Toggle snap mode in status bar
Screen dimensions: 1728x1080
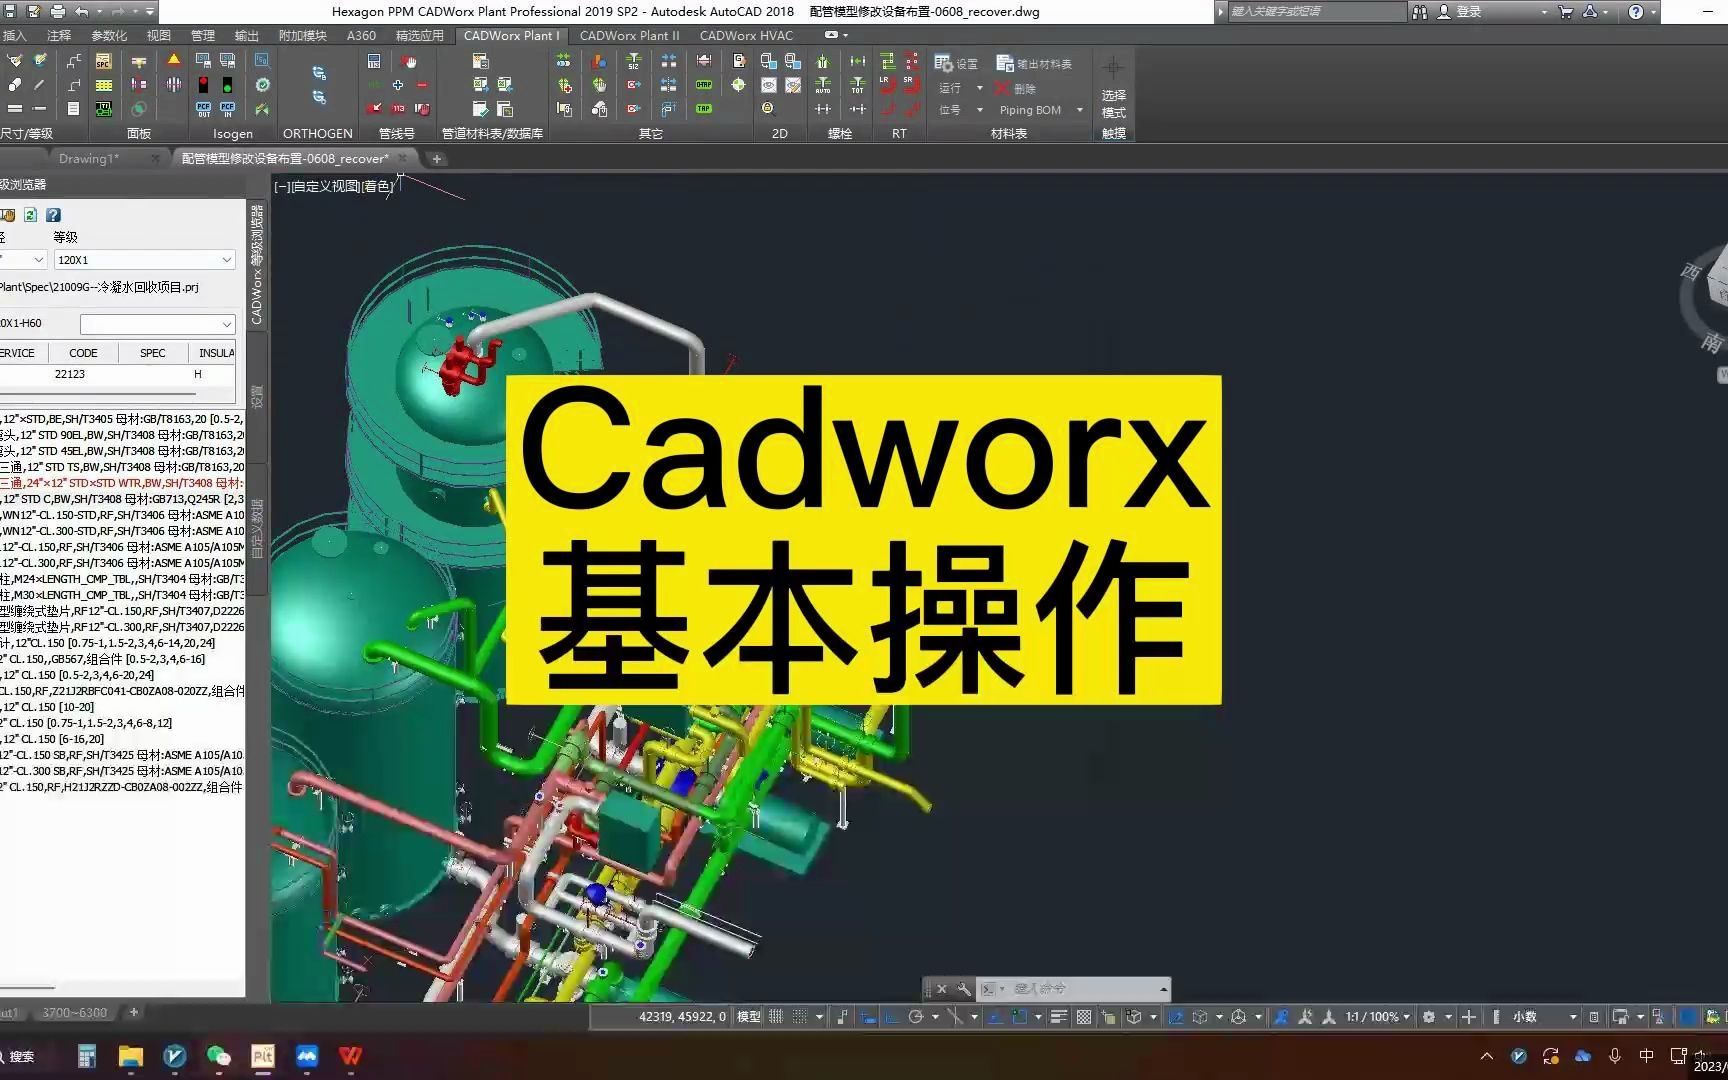point(800,1017)
